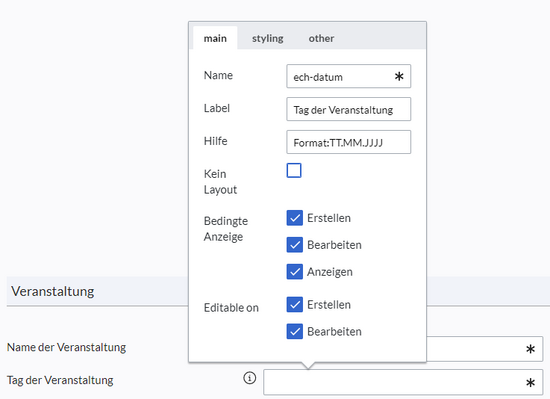Uncheck Bearbeiten under Editable on
Viewport: 550px width, 399px height.
pos(295,331)
